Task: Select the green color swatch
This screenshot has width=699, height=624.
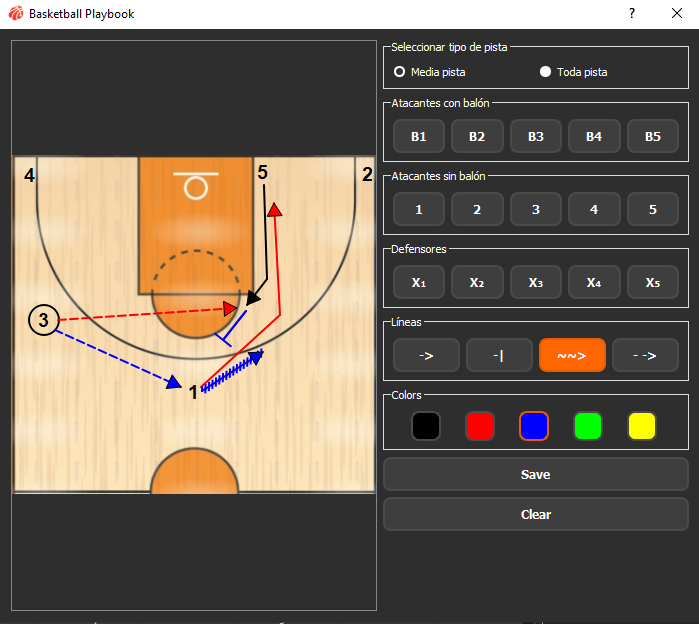Action: click(x=588, y=427)
